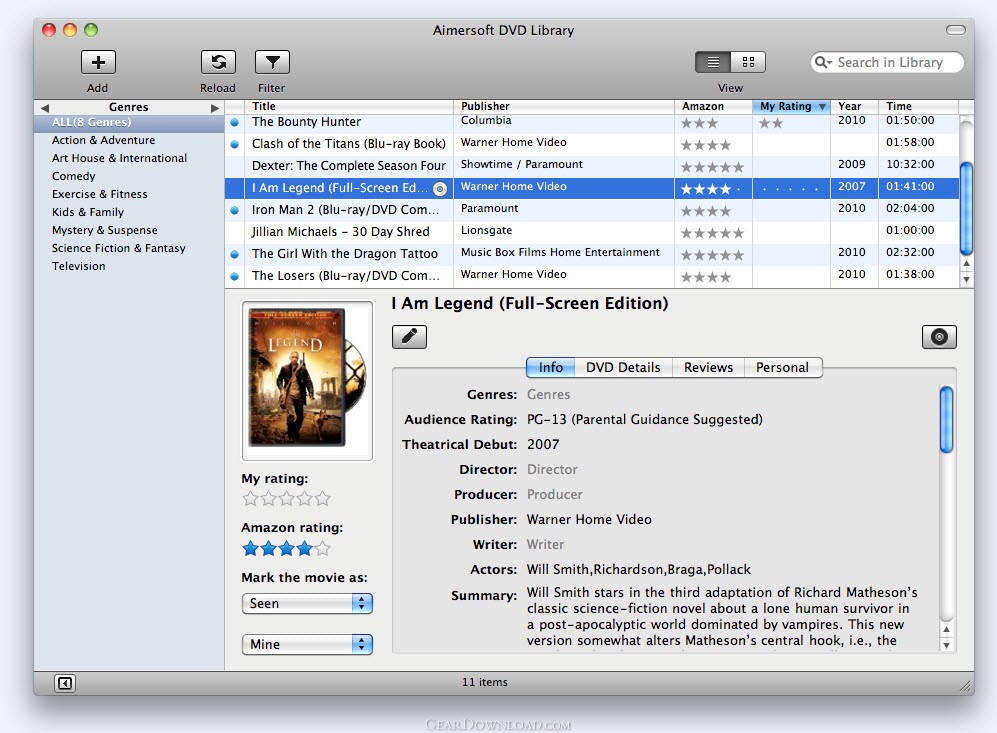Viewport: 997px width, 733px height.
Task: Click the Genres left arrow
Action: click(x=45, y=107)
